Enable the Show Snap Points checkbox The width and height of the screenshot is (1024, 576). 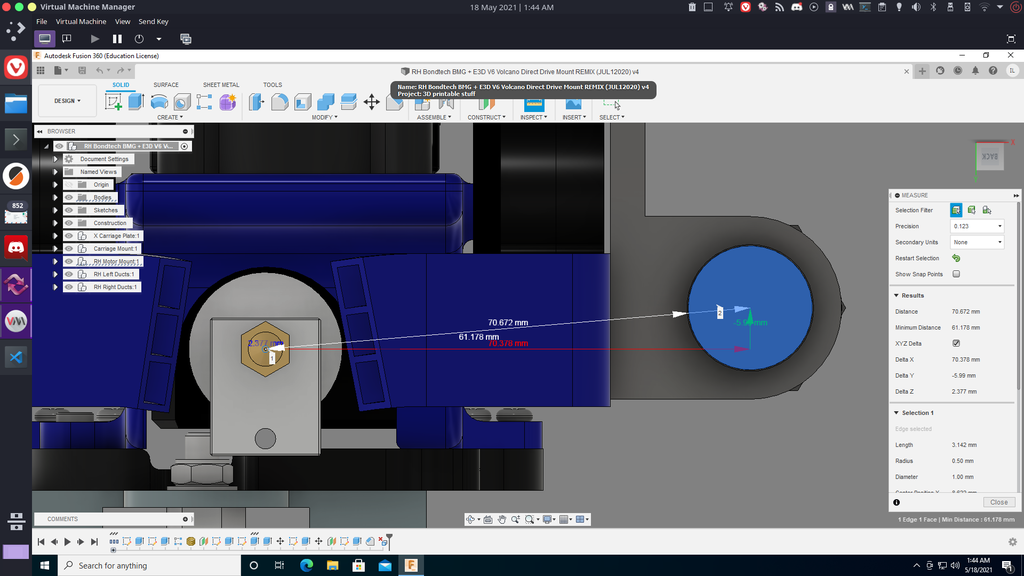[x=956, y=274]
